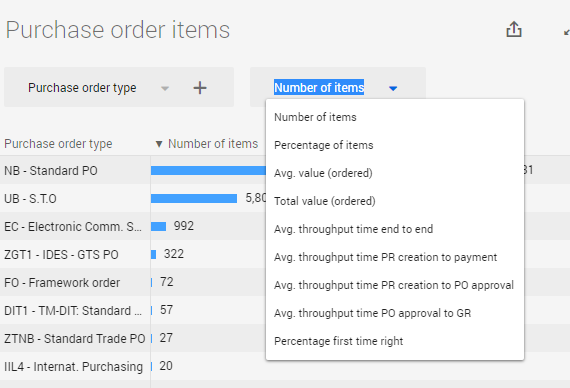Select Percentage of items from menu
The width and height of the screenshot is (570, 388).
pos(324,145)
